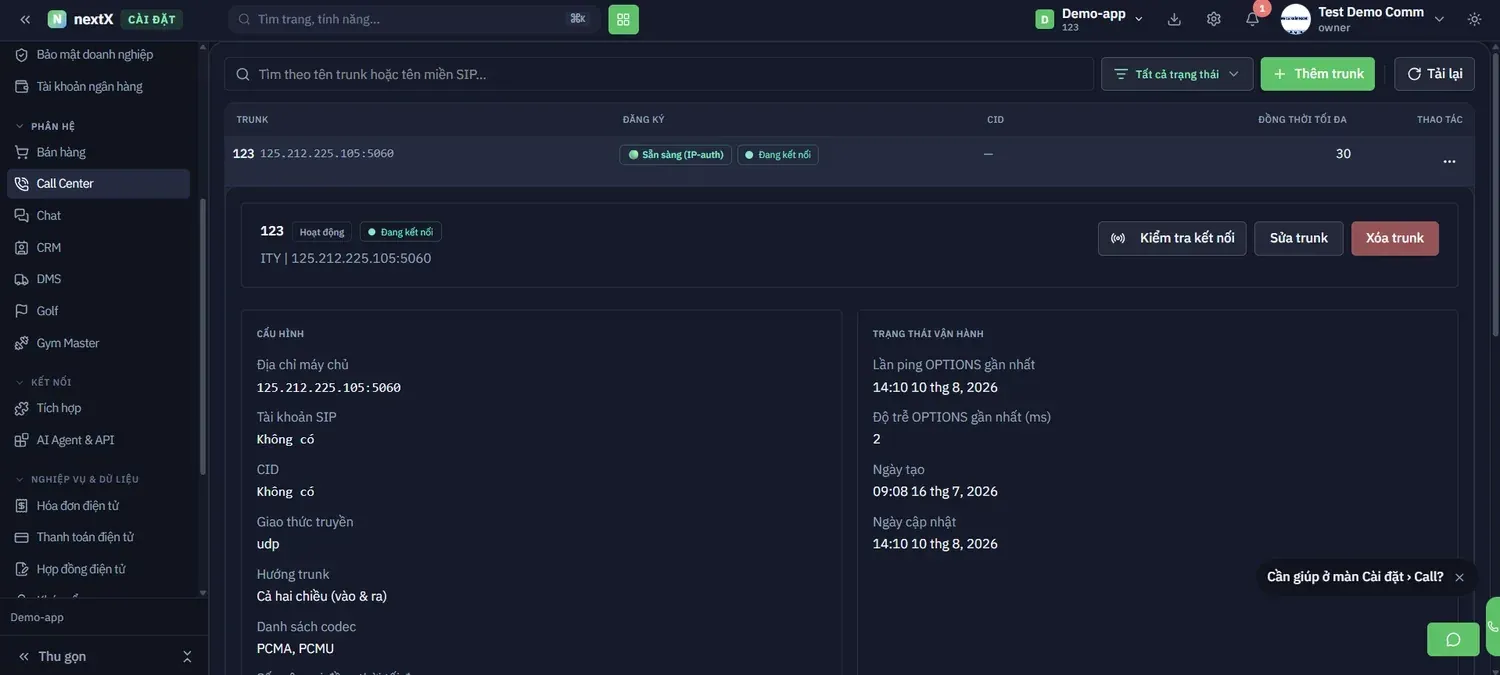This screenshot has width=1500, height=675.
Task: Click the Xóa trunk button
Action: [x=1395, y=238]
